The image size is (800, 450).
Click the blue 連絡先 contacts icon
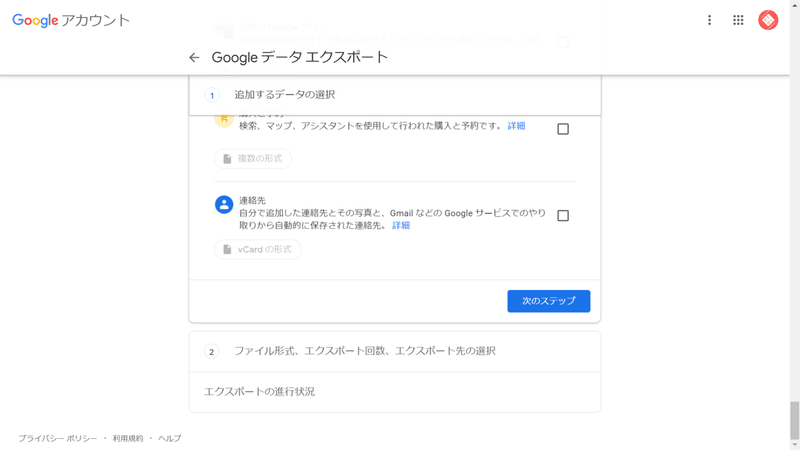223,205
